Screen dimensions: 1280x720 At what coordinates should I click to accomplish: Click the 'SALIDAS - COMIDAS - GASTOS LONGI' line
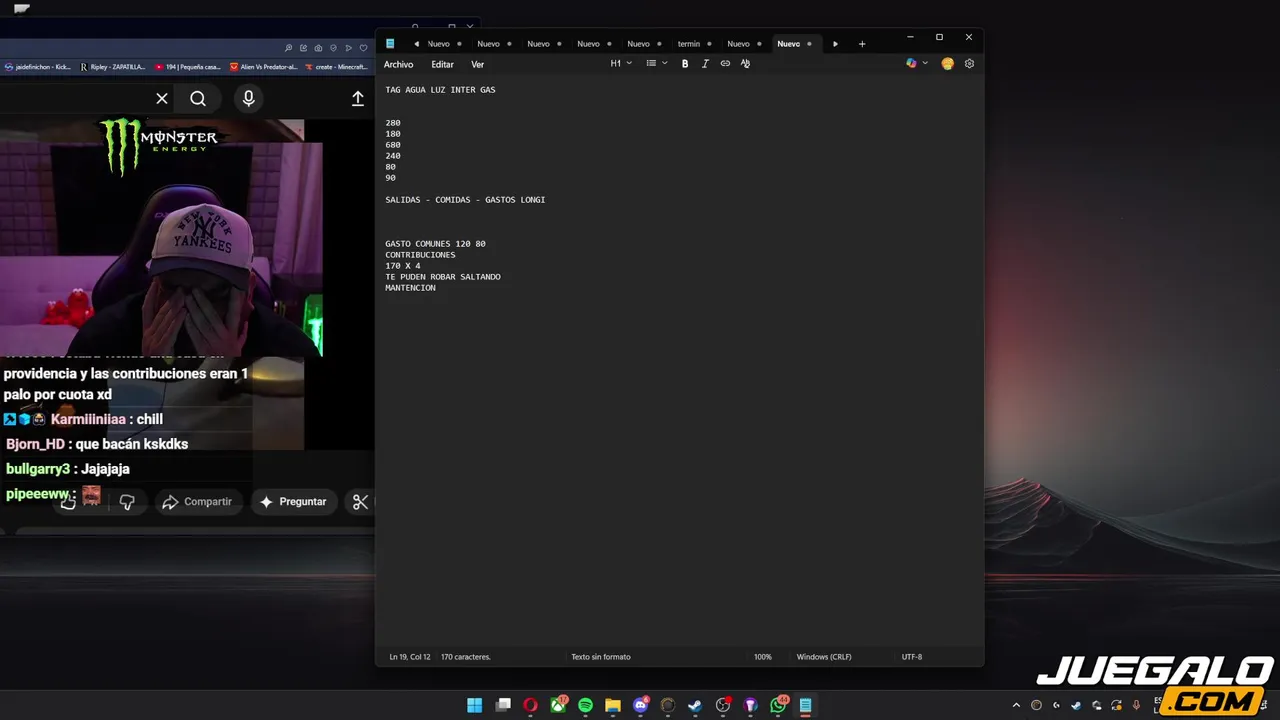(x=465, y=200)
